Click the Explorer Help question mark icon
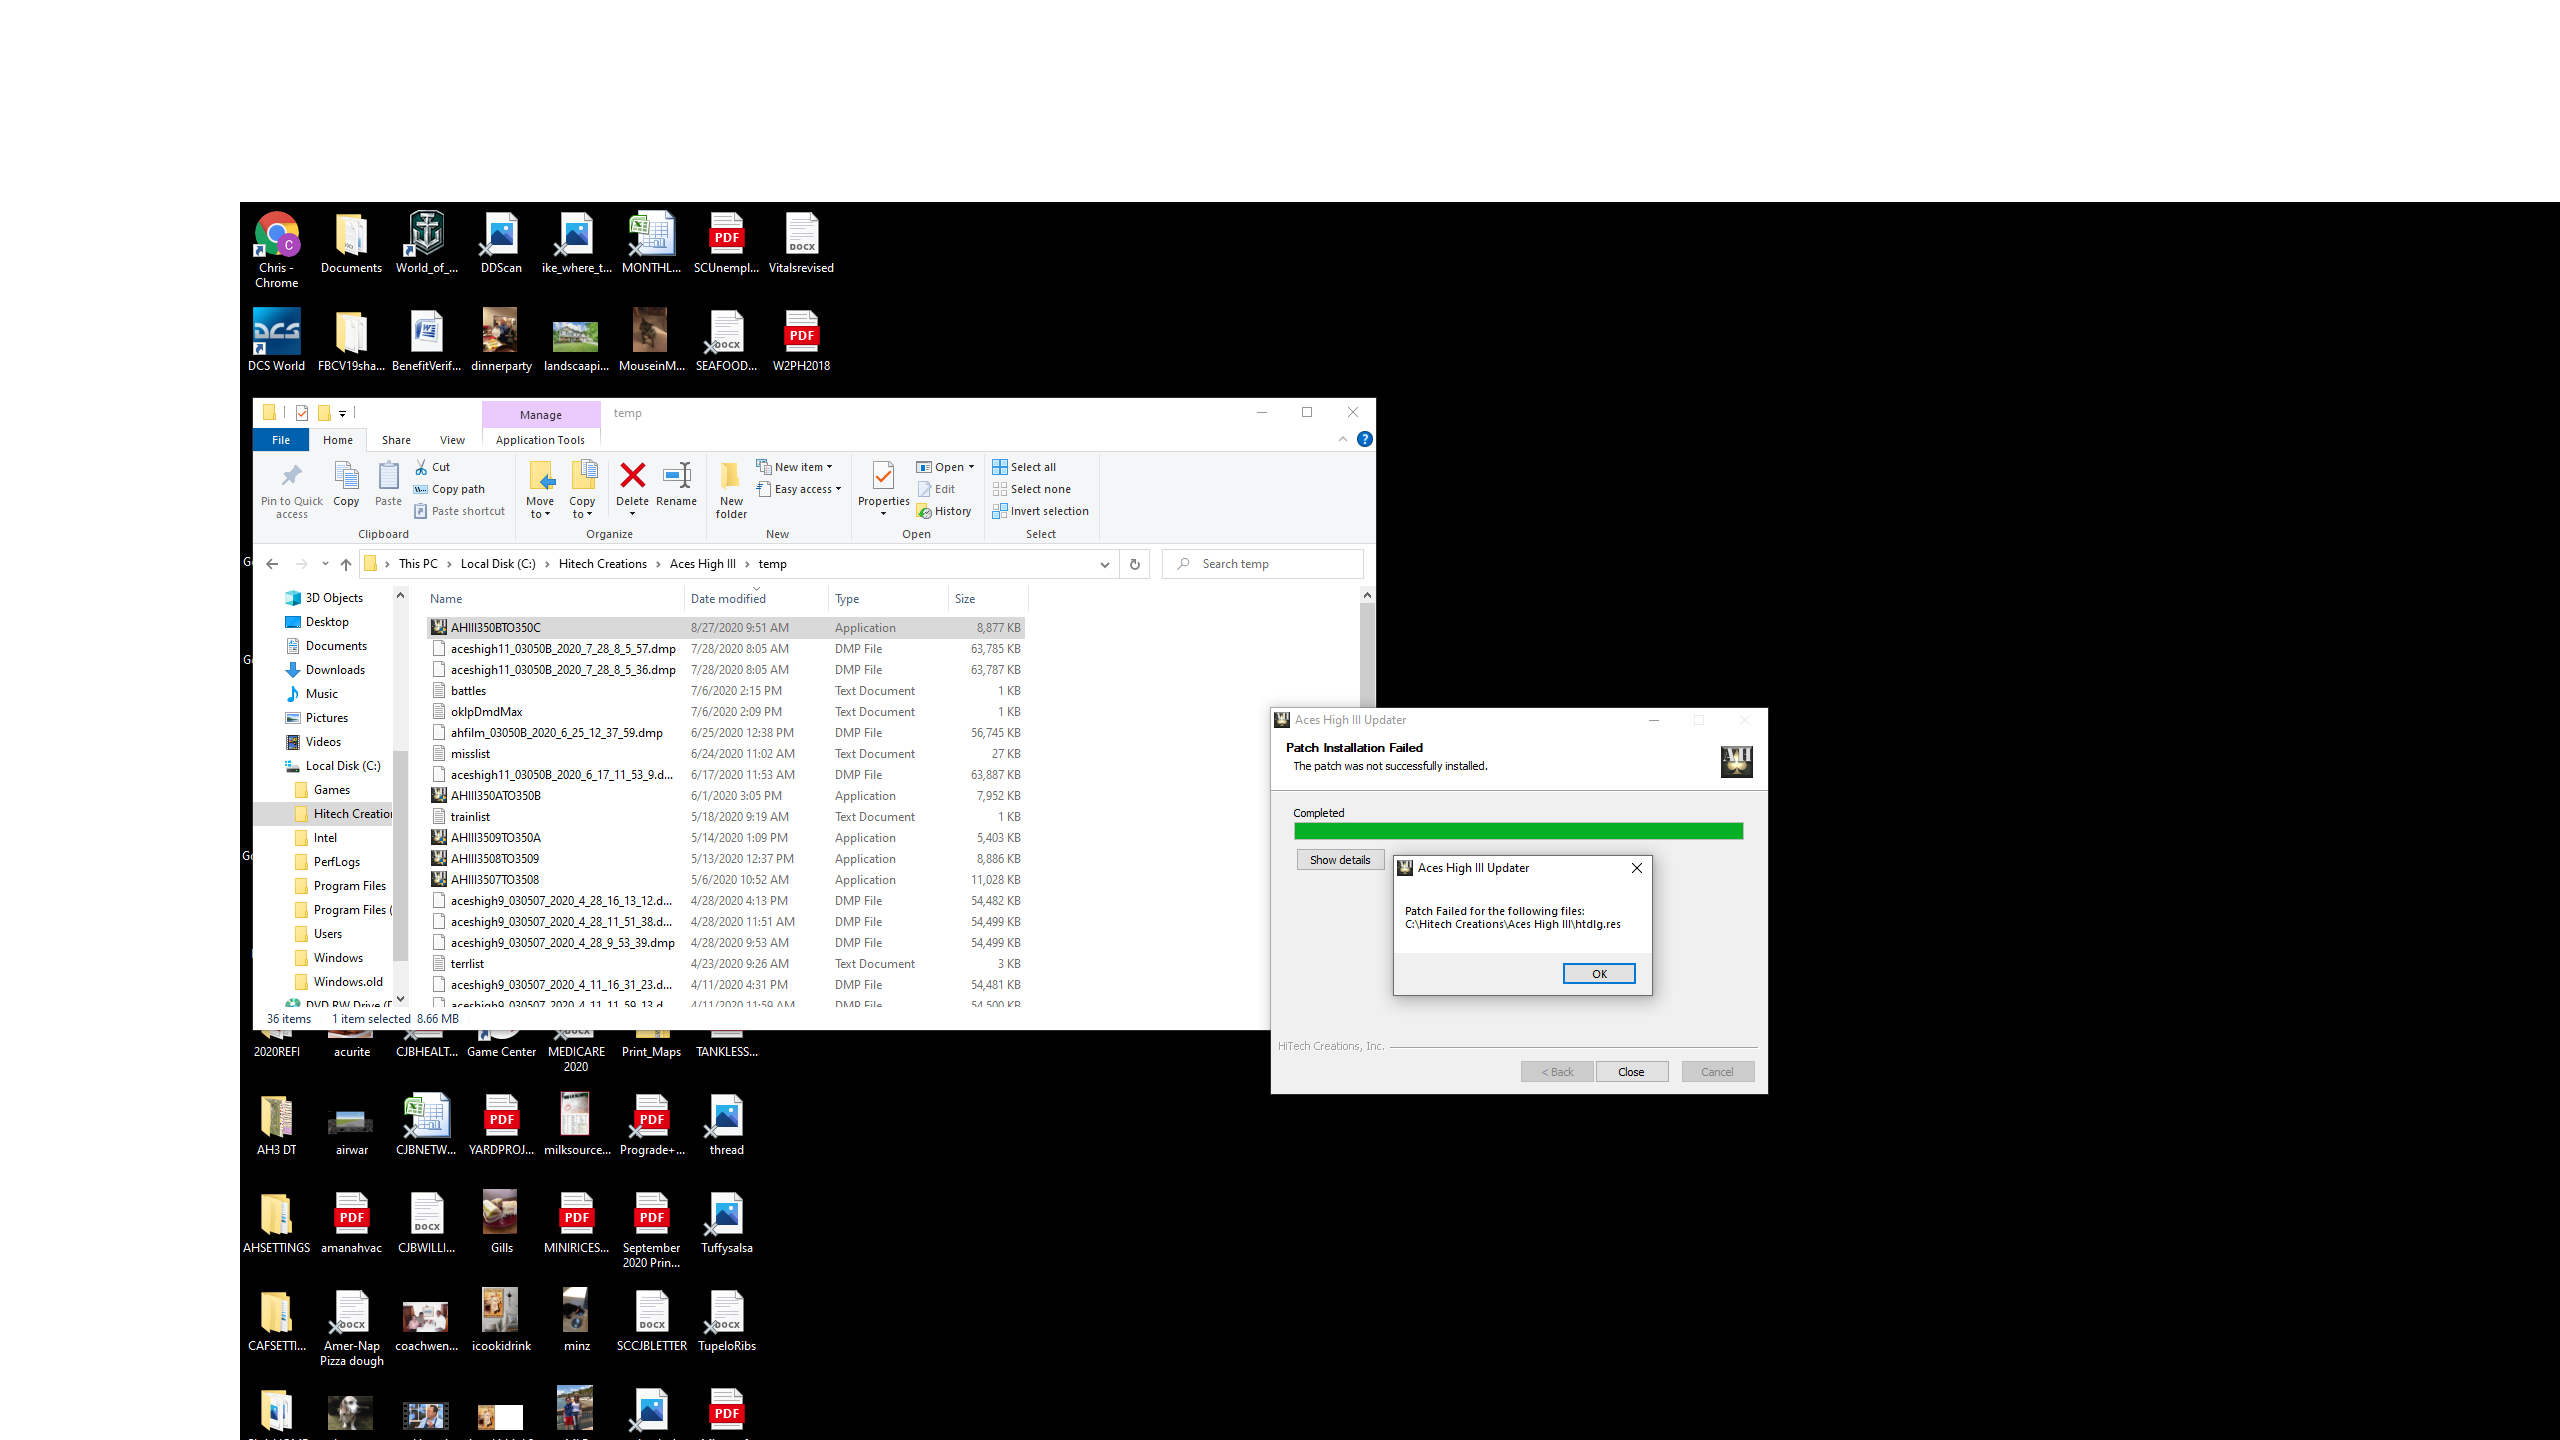The image size is (2560, 1440). pos(1364,440)
